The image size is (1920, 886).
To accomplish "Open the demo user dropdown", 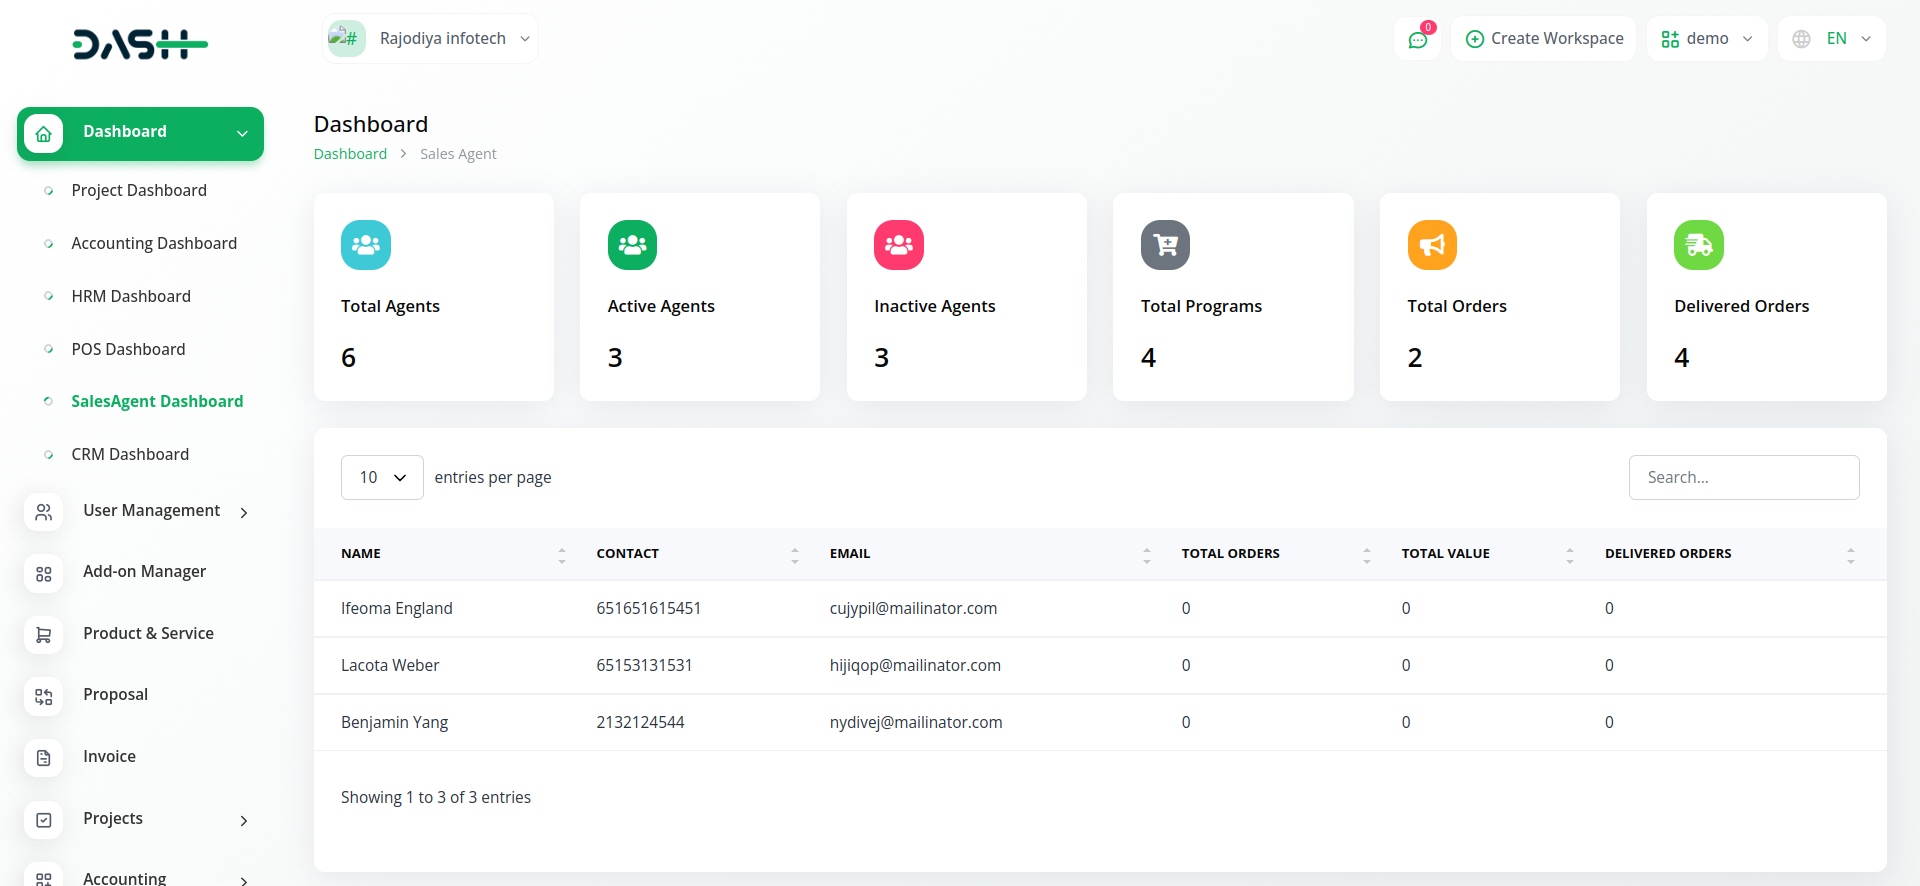I will (x=1706, y=39).
